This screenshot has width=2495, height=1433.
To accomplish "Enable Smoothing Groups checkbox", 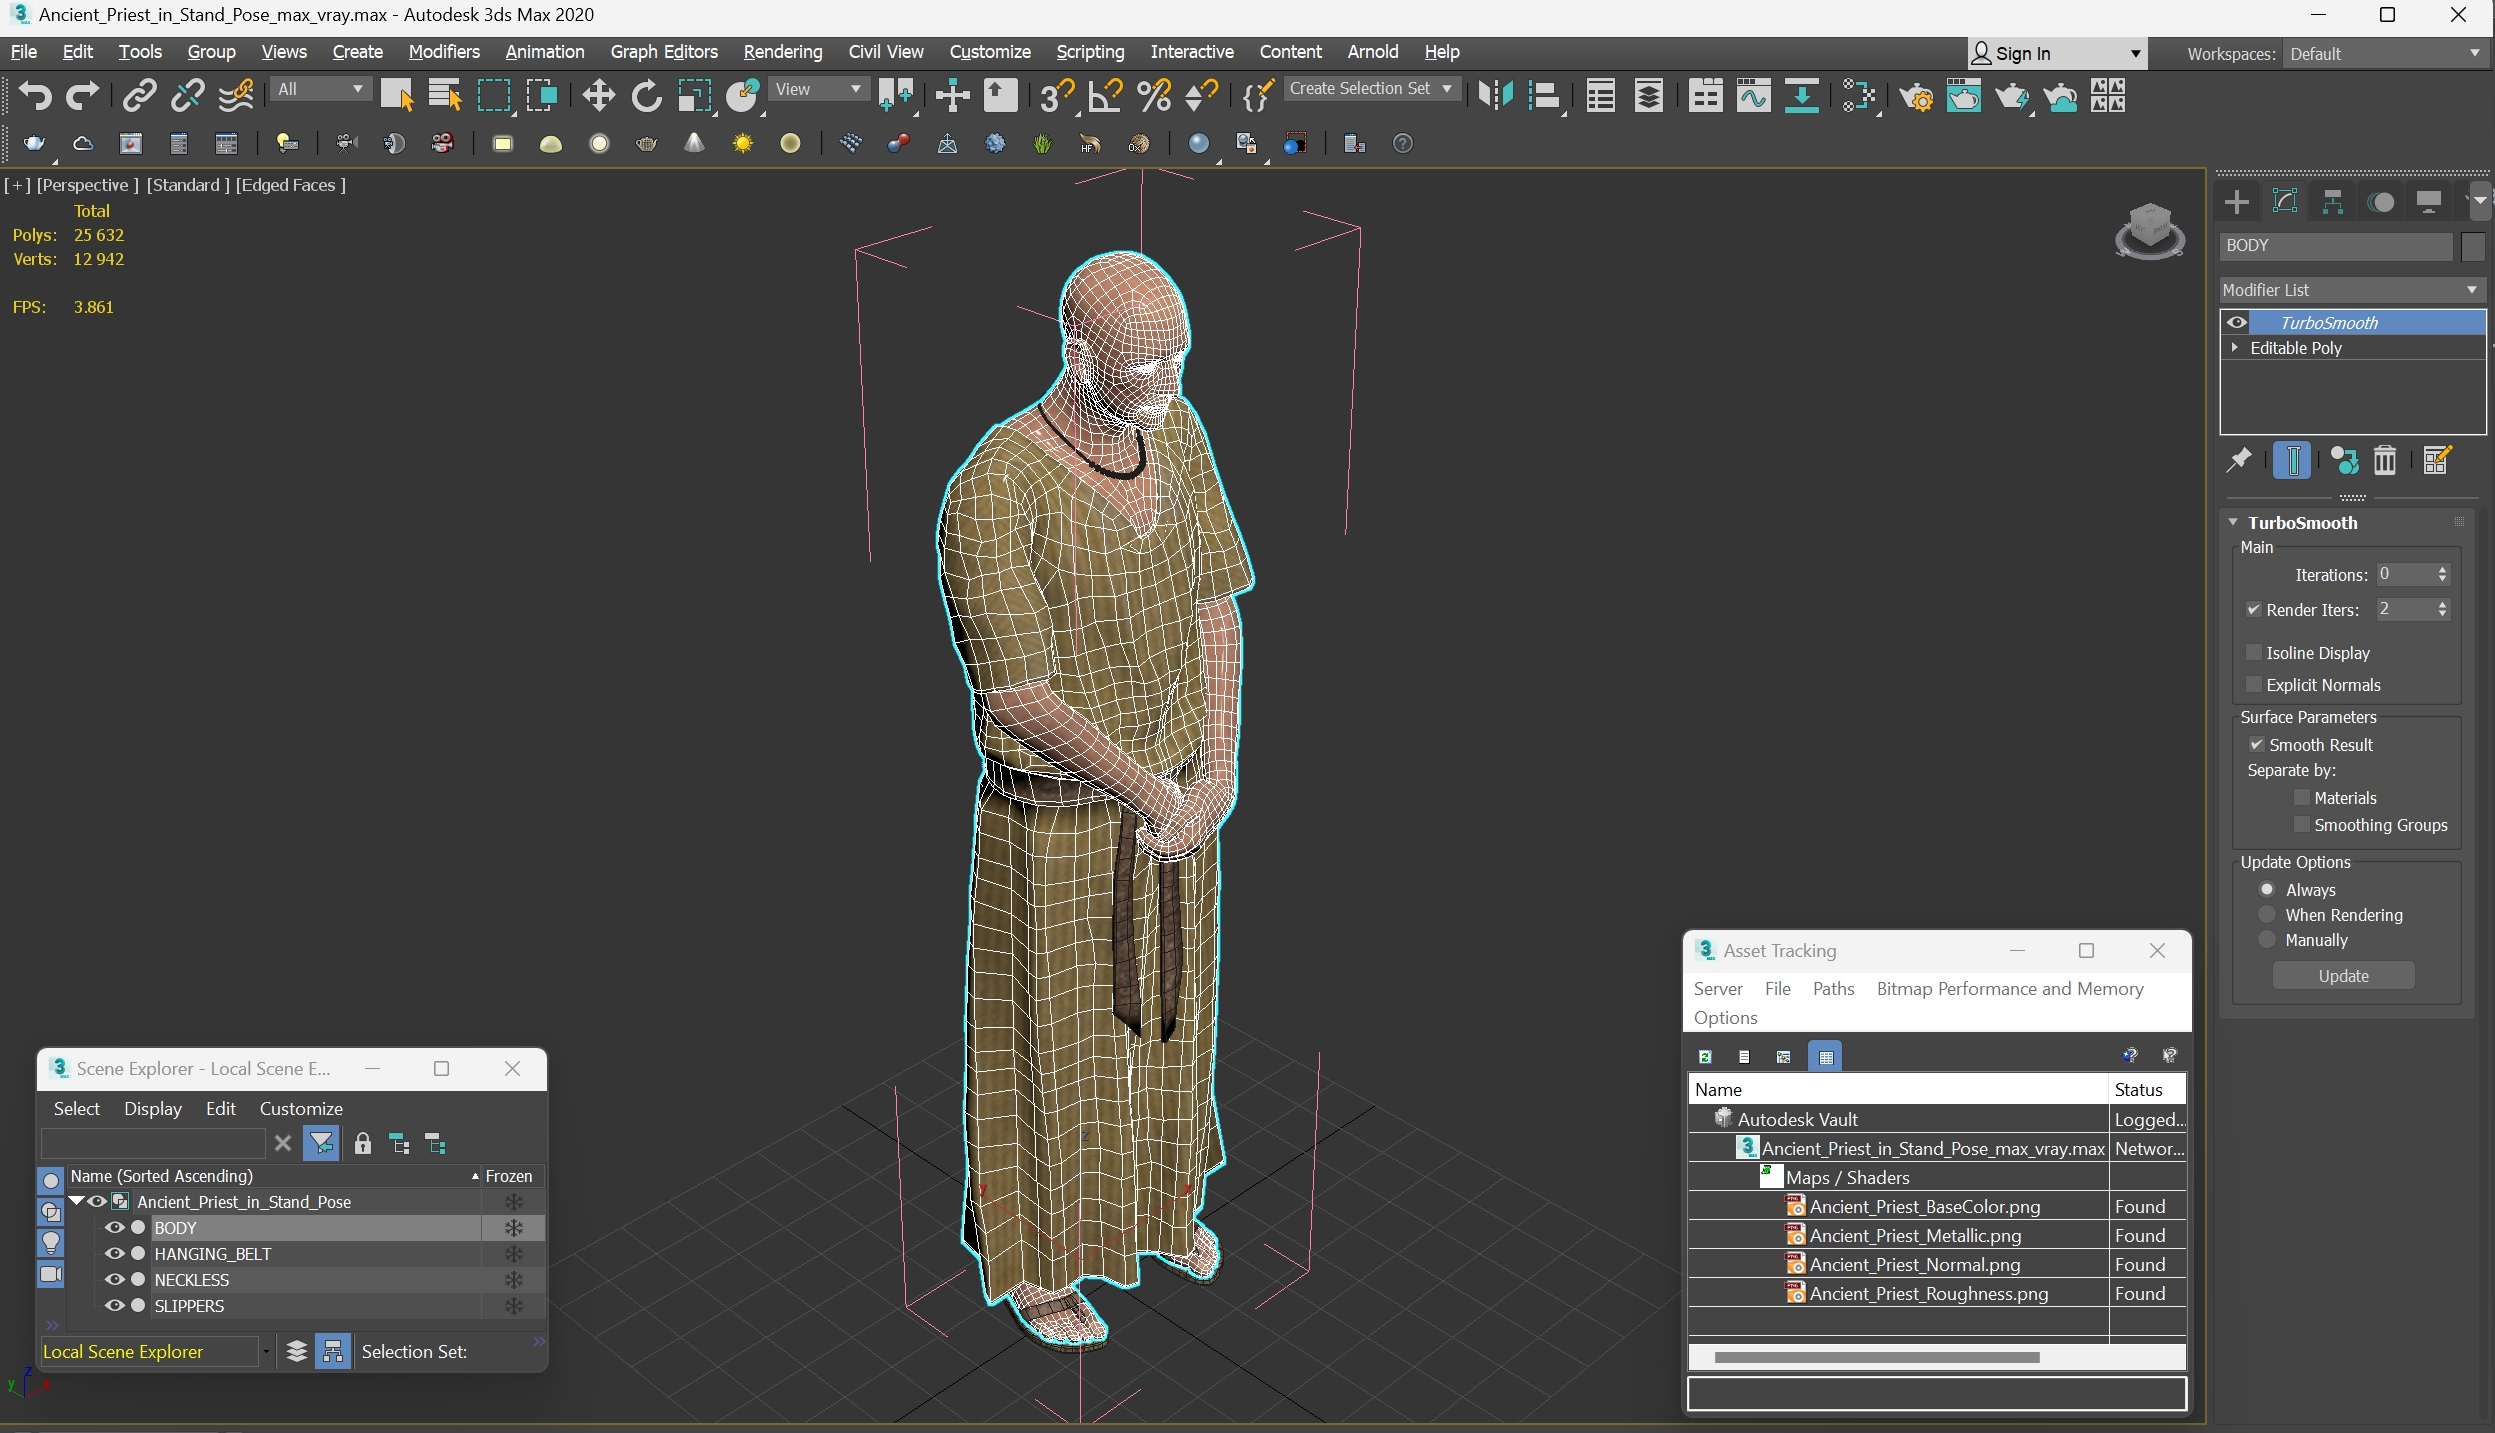I will (x=2302, y=824).
